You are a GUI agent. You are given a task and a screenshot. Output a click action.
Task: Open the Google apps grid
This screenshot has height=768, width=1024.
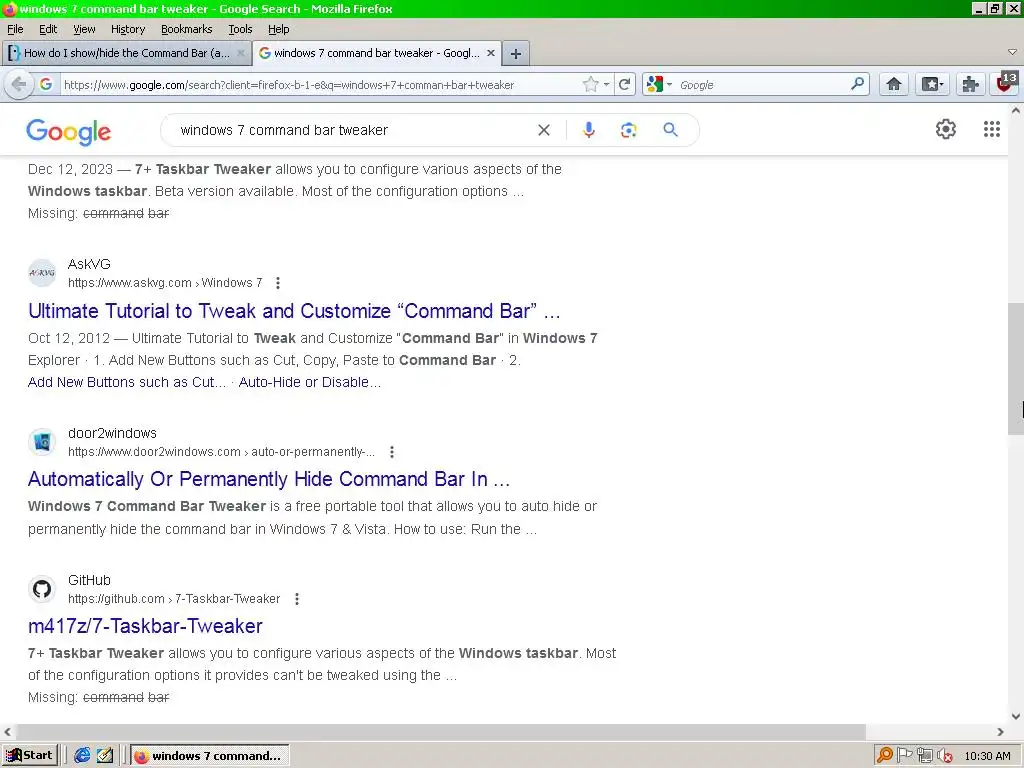click(991, 129)
